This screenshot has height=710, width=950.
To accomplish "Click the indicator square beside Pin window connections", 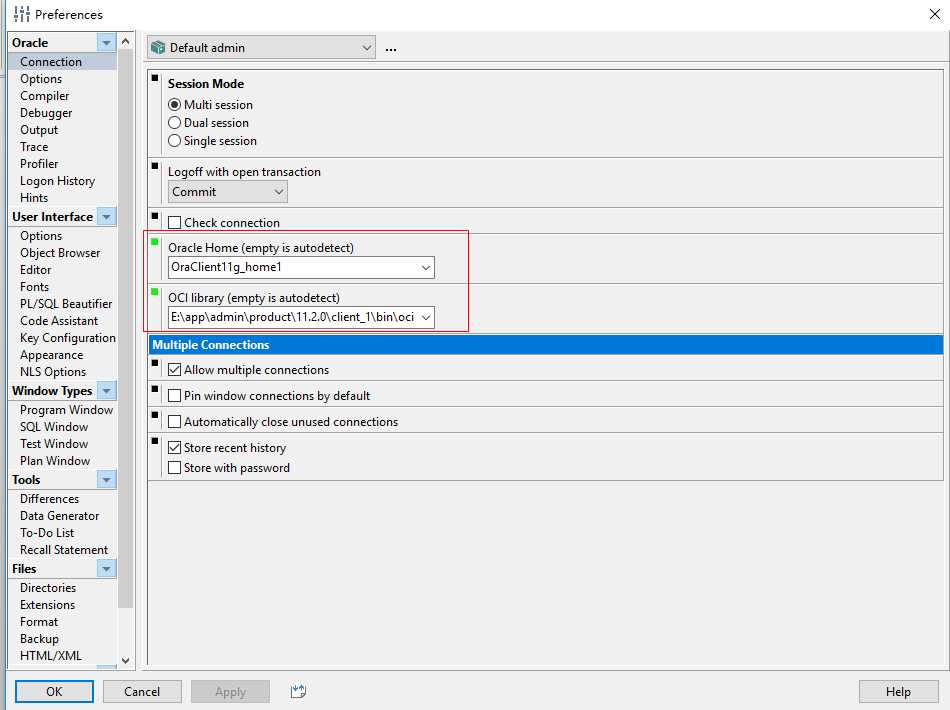I will click(x=154, y=389).
